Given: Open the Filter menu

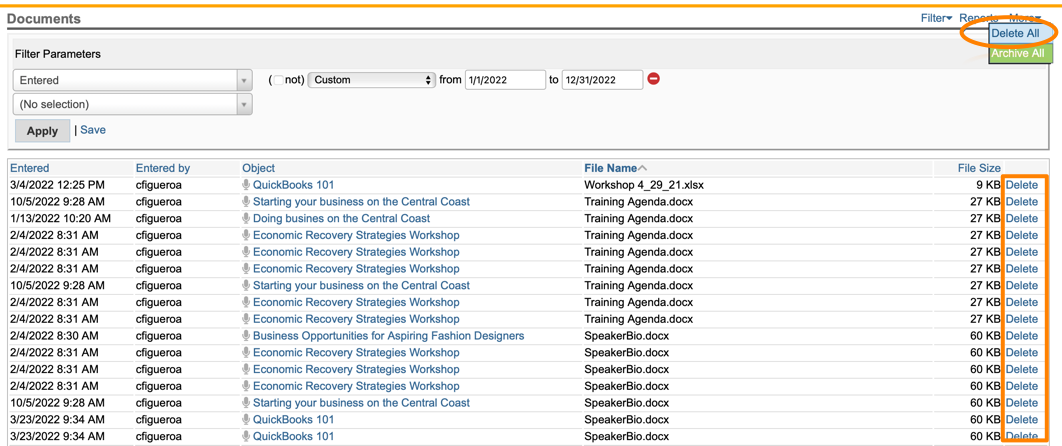Looking at the screenshot, I should tap(935, 18).
